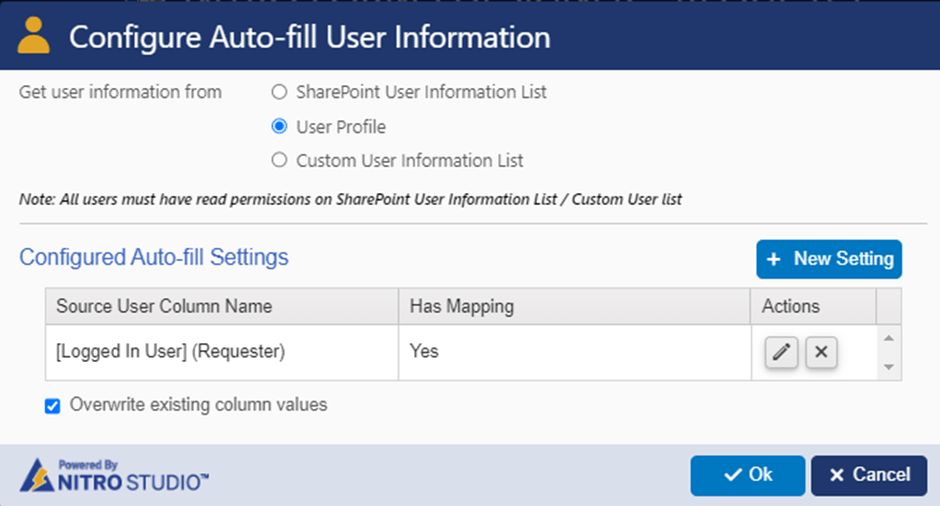Add a New Setting

click(829, 259)
